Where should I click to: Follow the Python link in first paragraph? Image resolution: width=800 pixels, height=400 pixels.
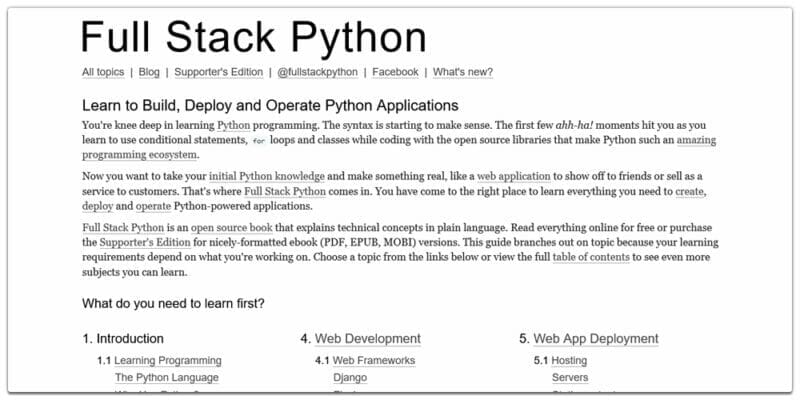coord(234,126)
